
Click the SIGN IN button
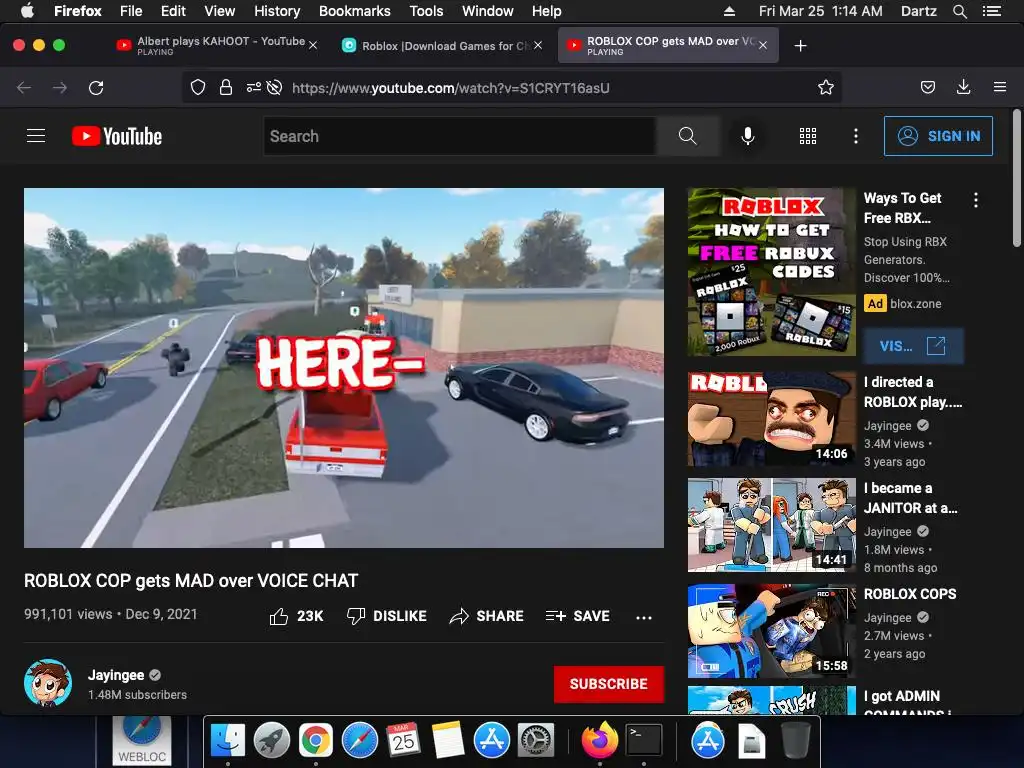click(938, 136)
